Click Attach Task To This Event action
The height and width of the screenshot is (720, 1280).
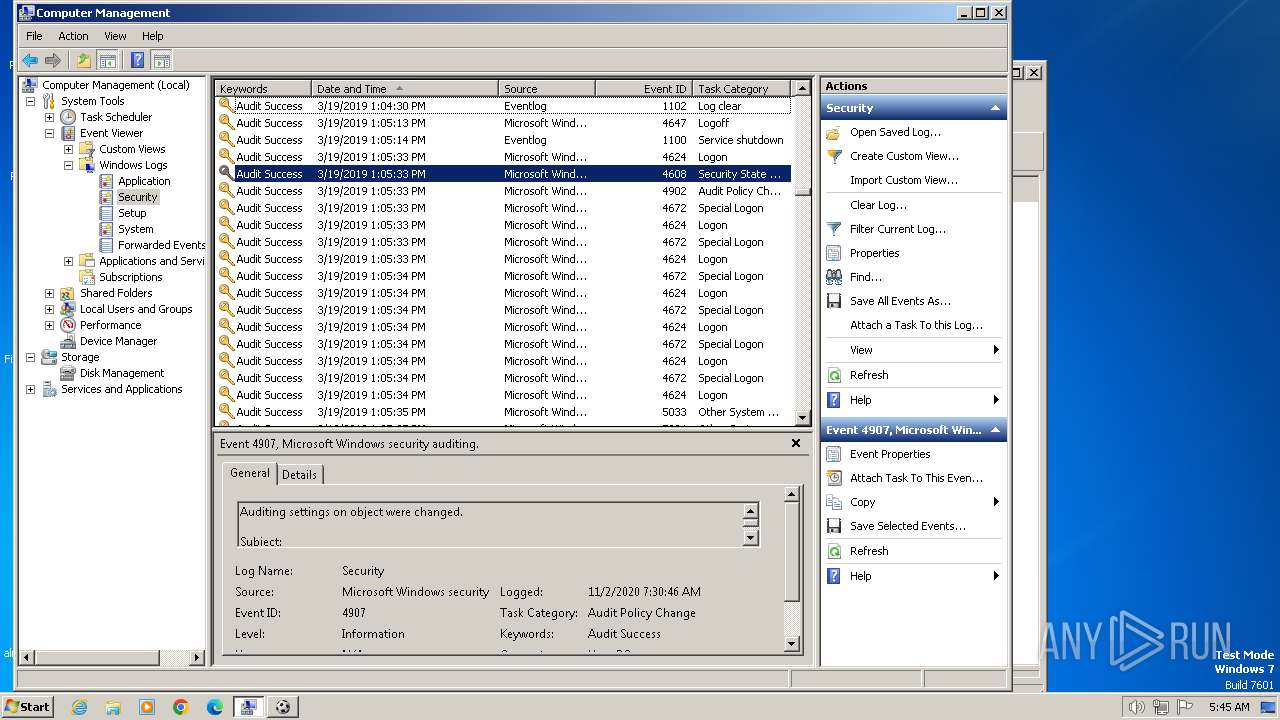[x=916, y=478]
